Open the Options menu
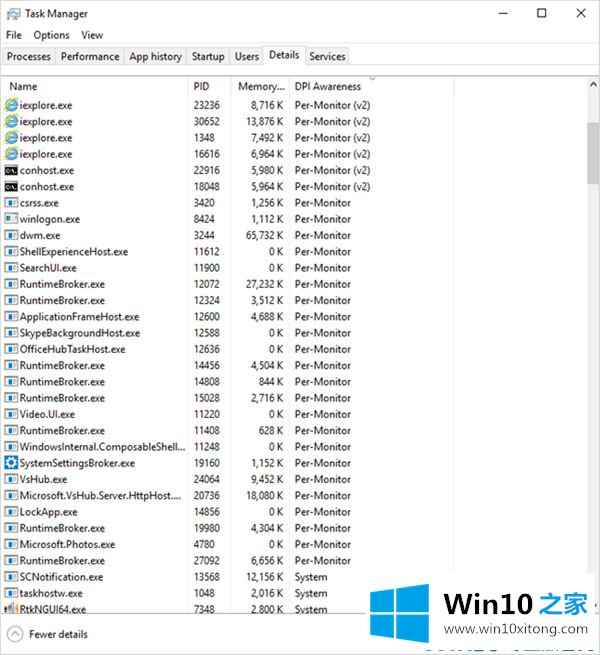The width and height of the screenshot is (600, 655). point(51,35)
